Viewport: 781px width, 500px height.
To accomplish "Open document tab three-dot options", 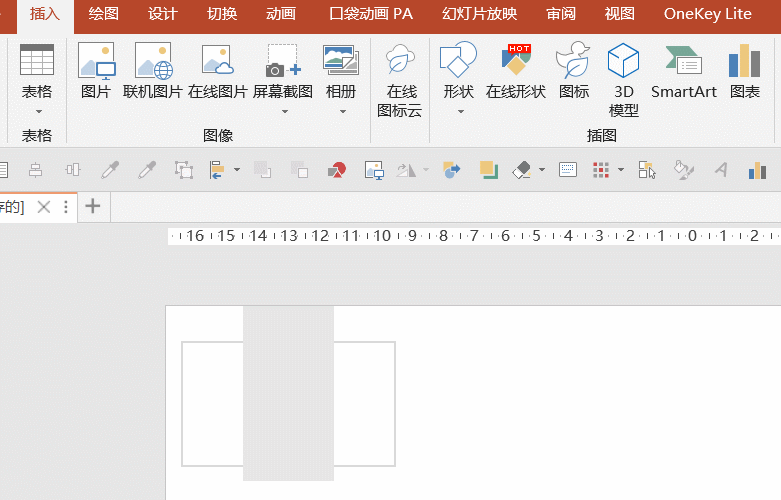I will click(66, 207).
